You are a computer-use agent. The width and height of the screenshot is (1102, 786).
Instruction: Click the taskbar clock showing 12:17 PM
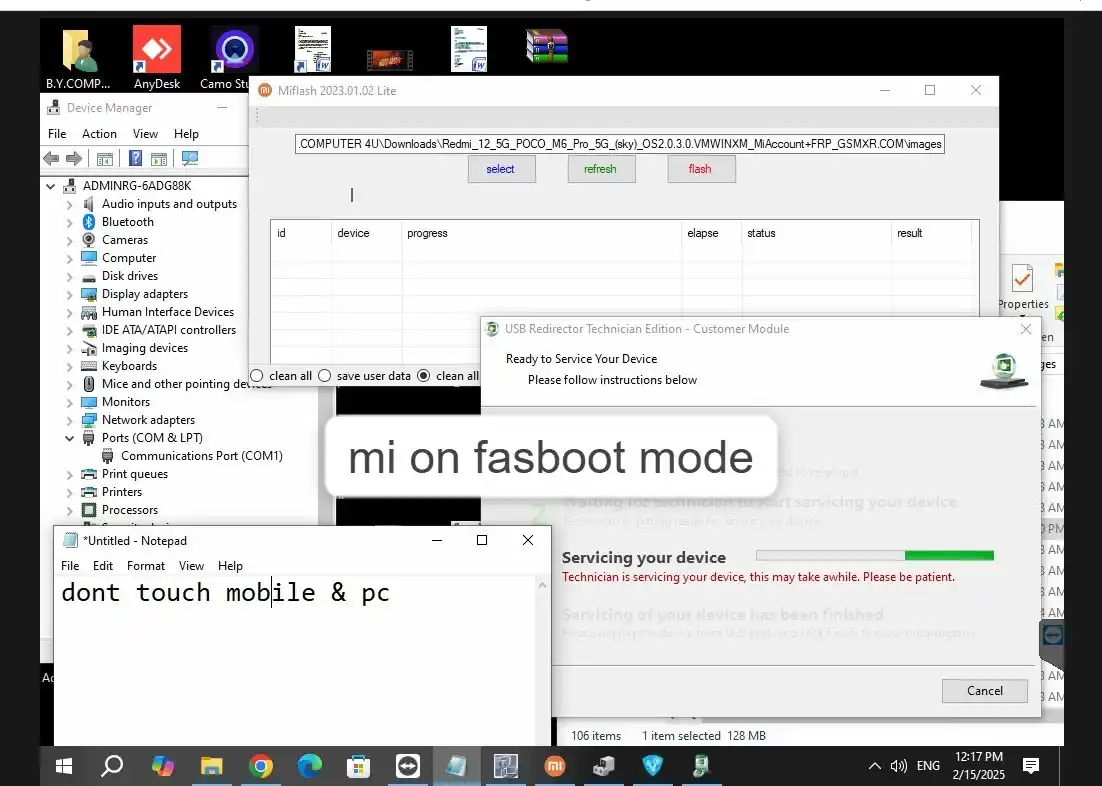tap(978, 766)
